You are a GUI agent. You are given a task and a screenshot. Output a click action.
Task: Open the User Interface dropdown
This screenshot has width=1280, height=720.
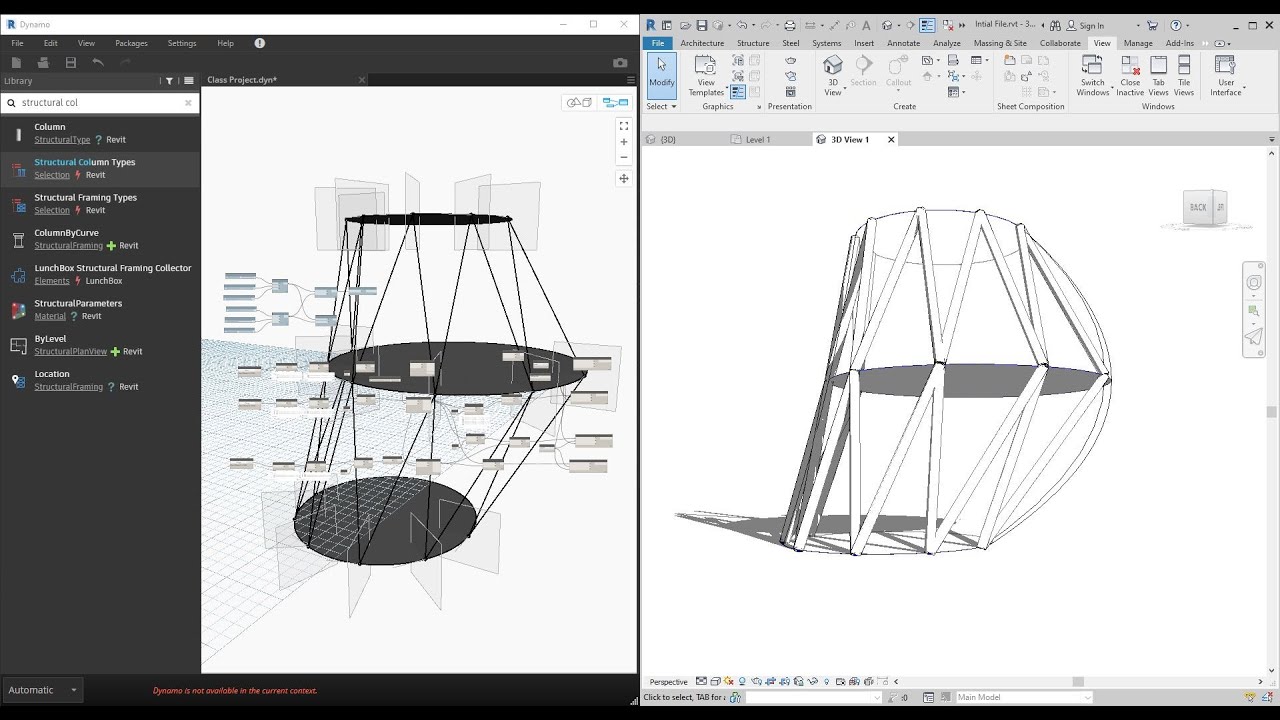point(1226,76)
